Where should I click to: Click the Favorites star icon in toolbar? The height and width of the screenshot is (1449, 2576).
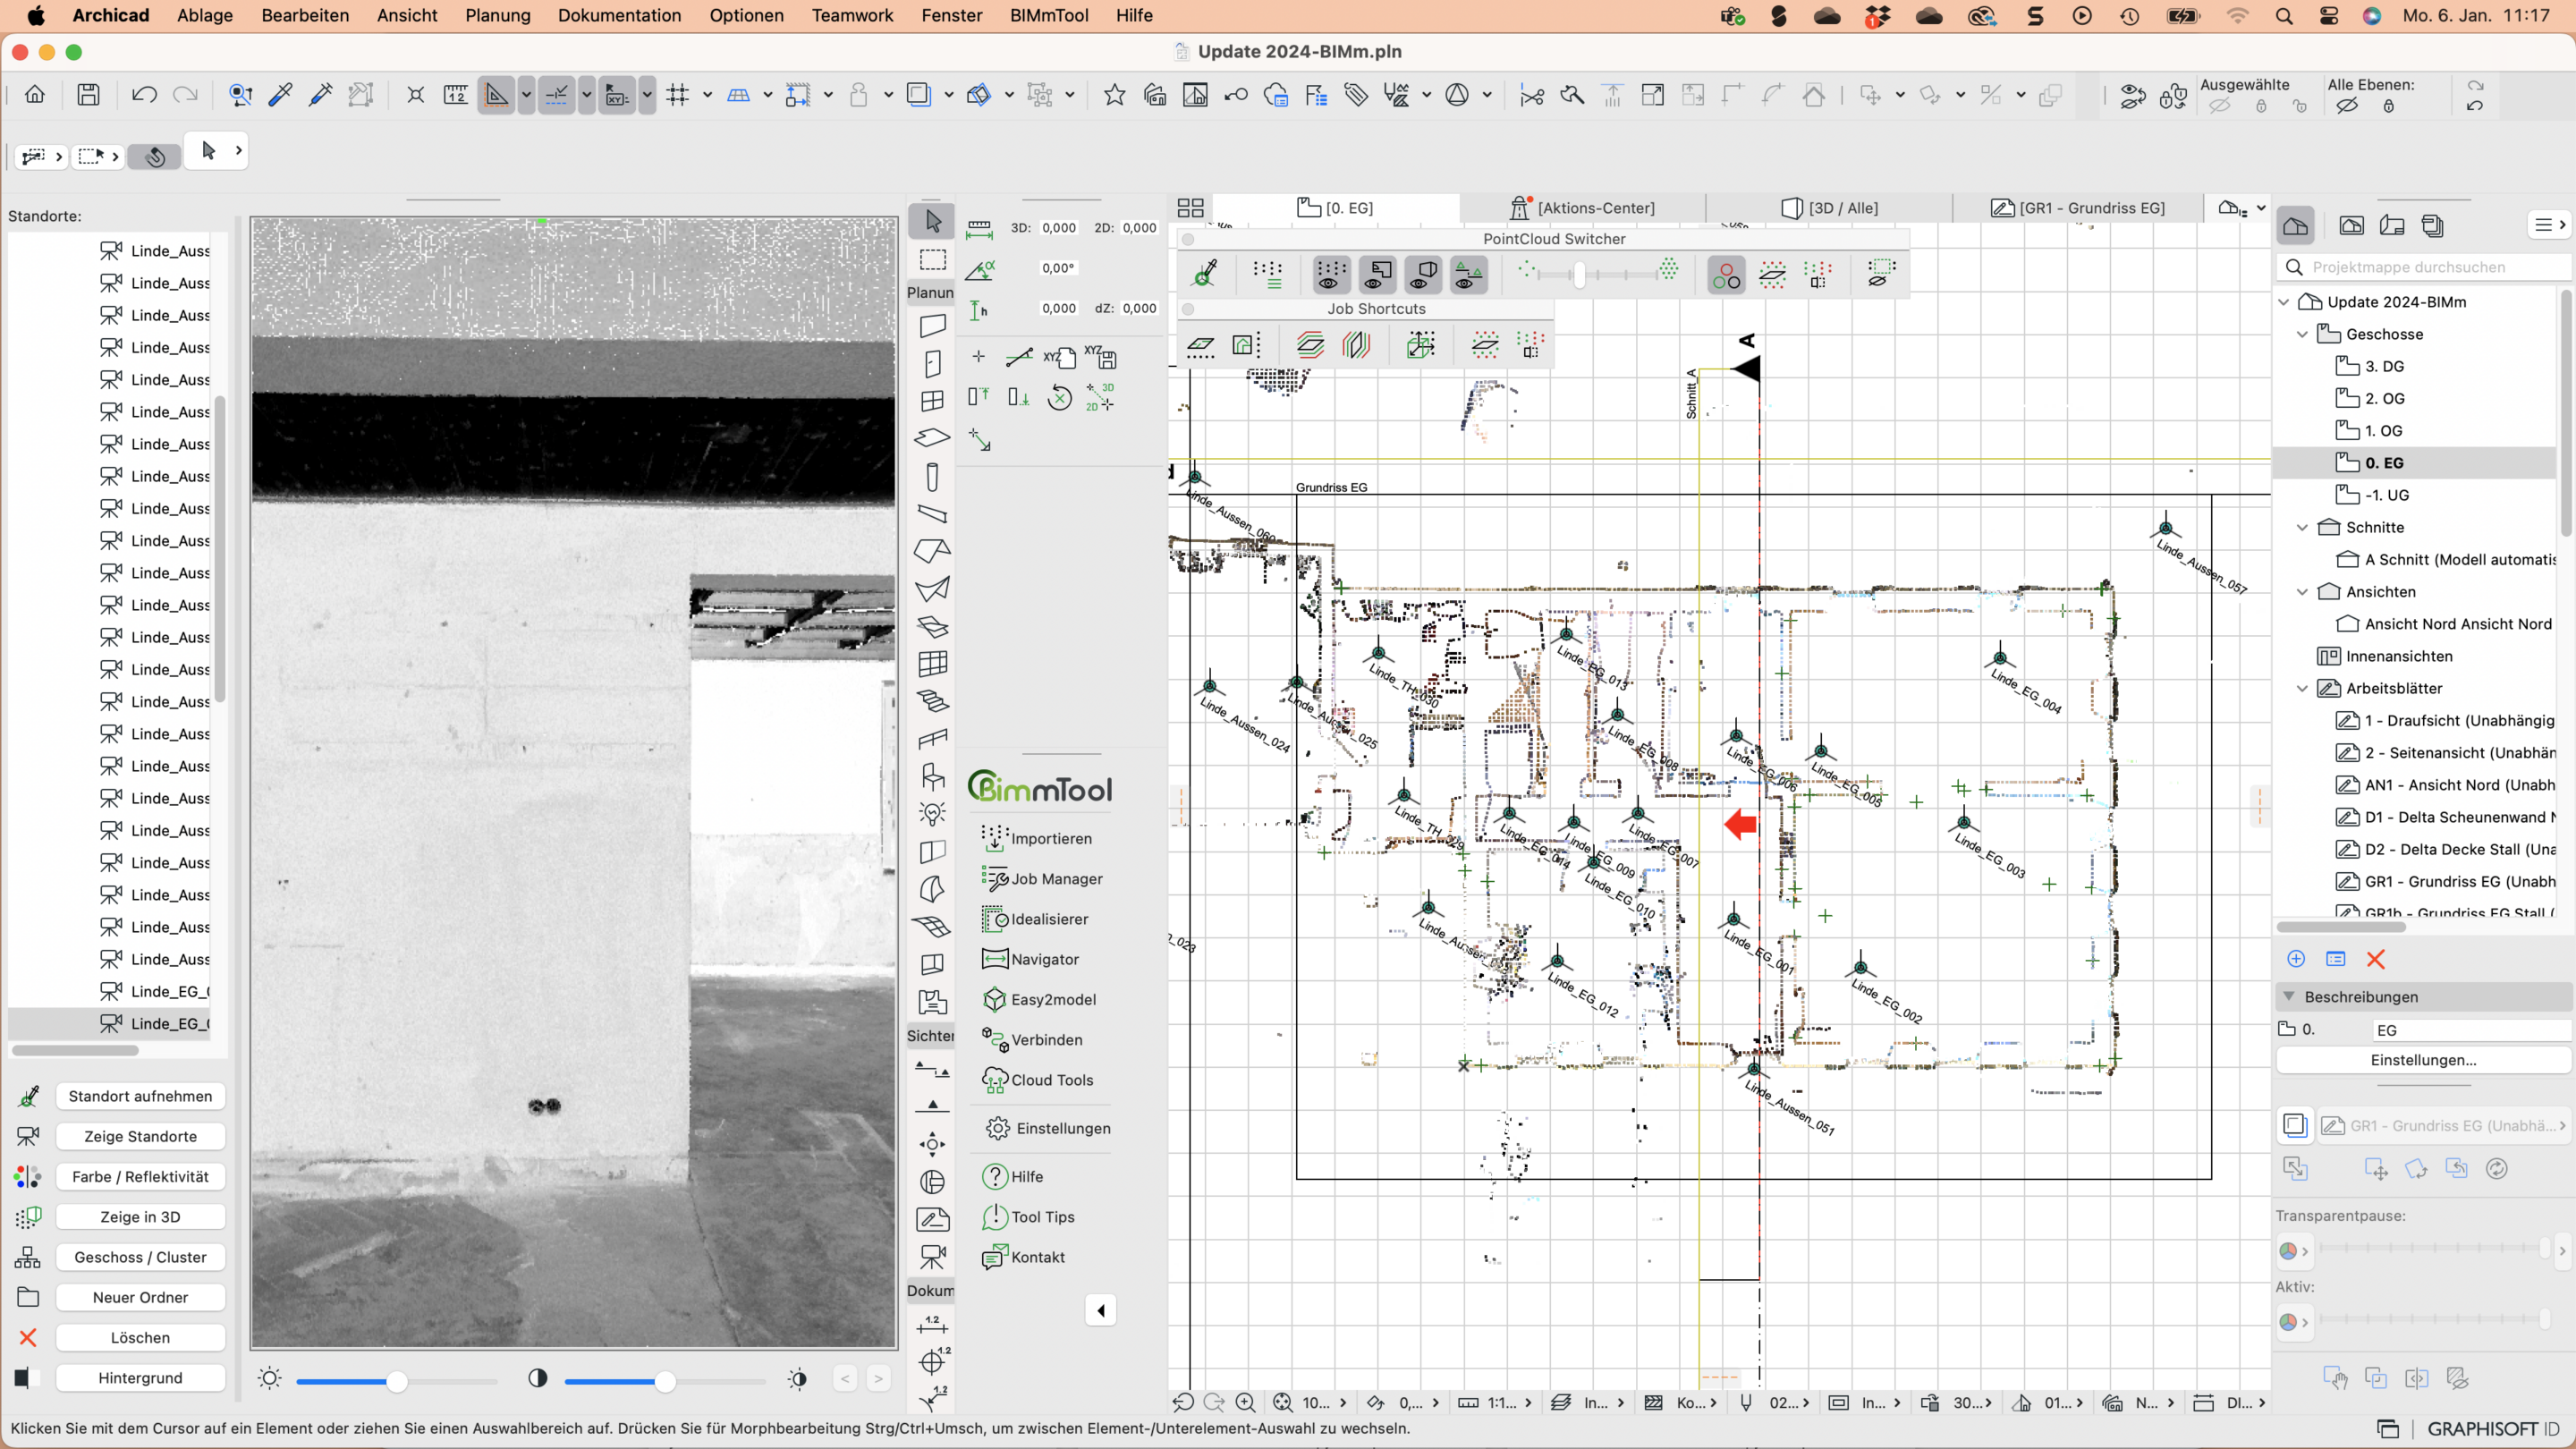(1114, 95)
